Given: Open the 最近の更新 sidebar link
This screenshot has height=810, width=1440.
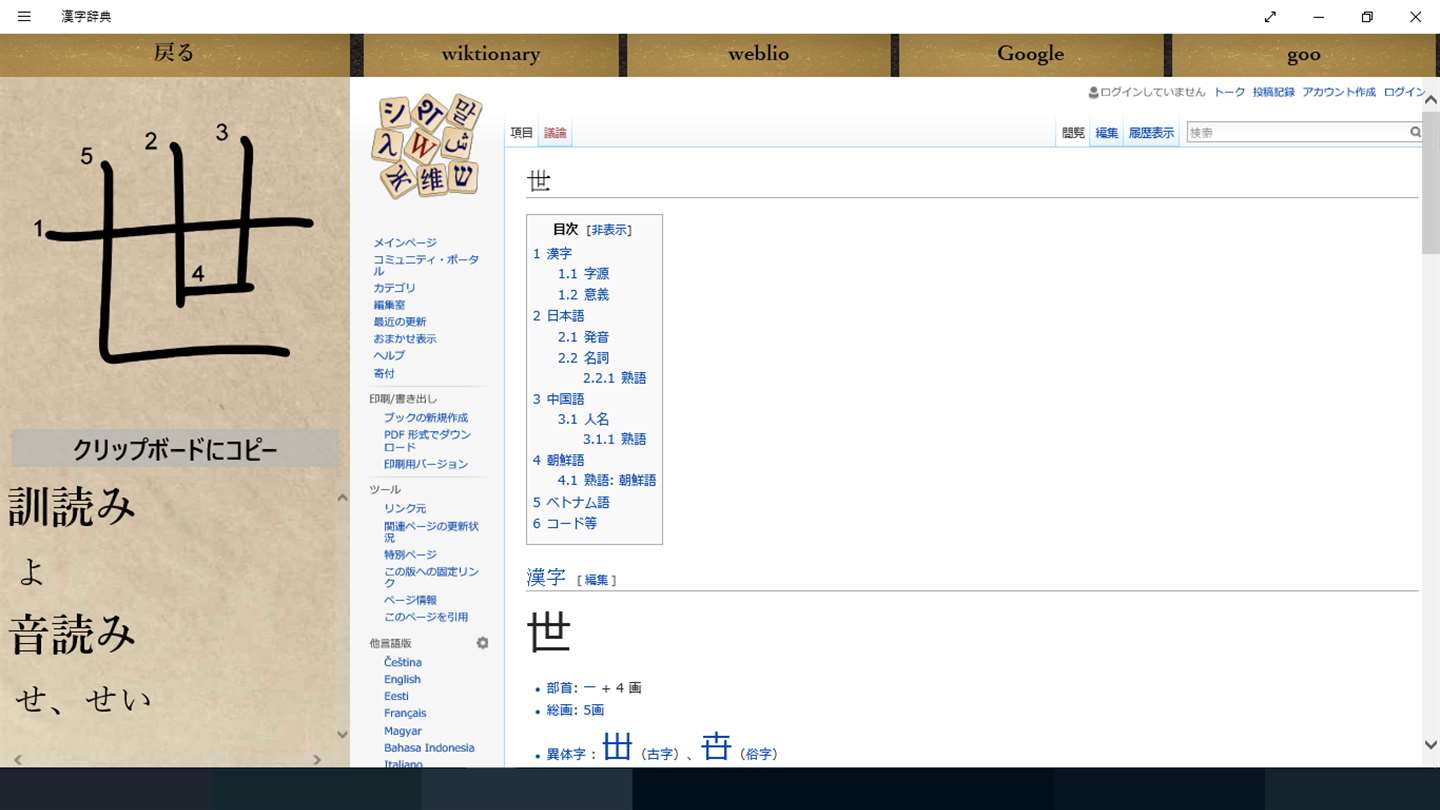Looking at the screenshot, I should (x=399, y=322).
